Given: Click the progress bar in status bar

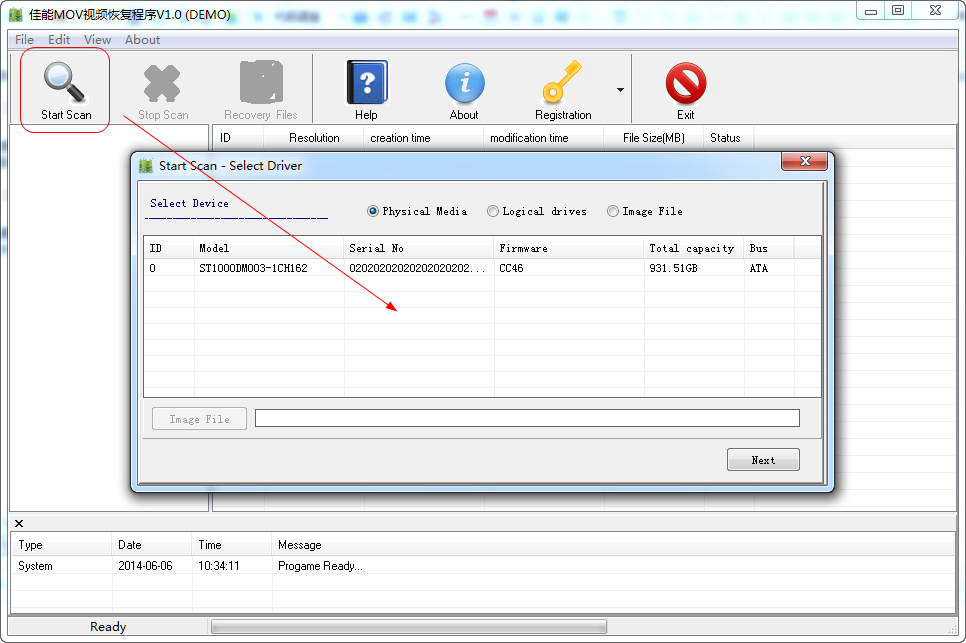Looking at the screenshot, I should click(x=409, y=627).
